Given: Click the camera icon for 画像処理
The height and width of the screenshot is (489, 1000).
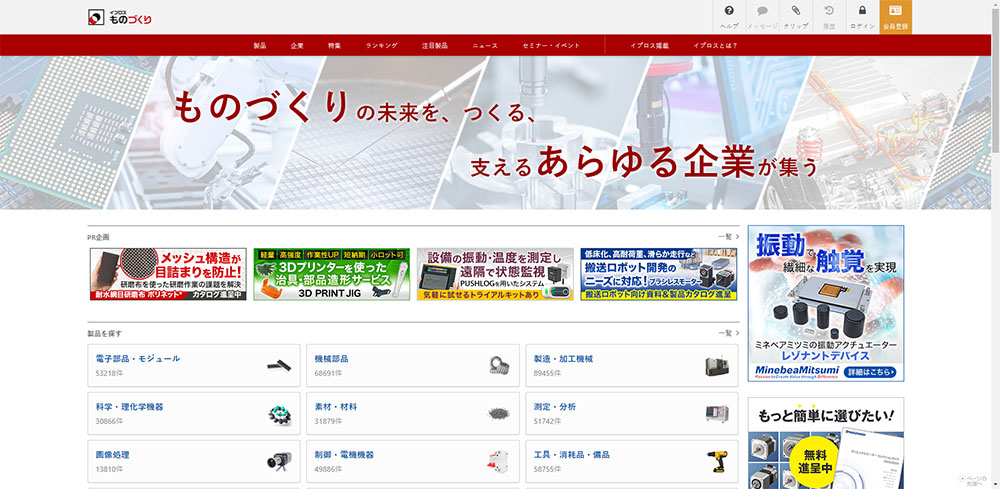Looking at the screenshot, I should (x=277, y=461).
